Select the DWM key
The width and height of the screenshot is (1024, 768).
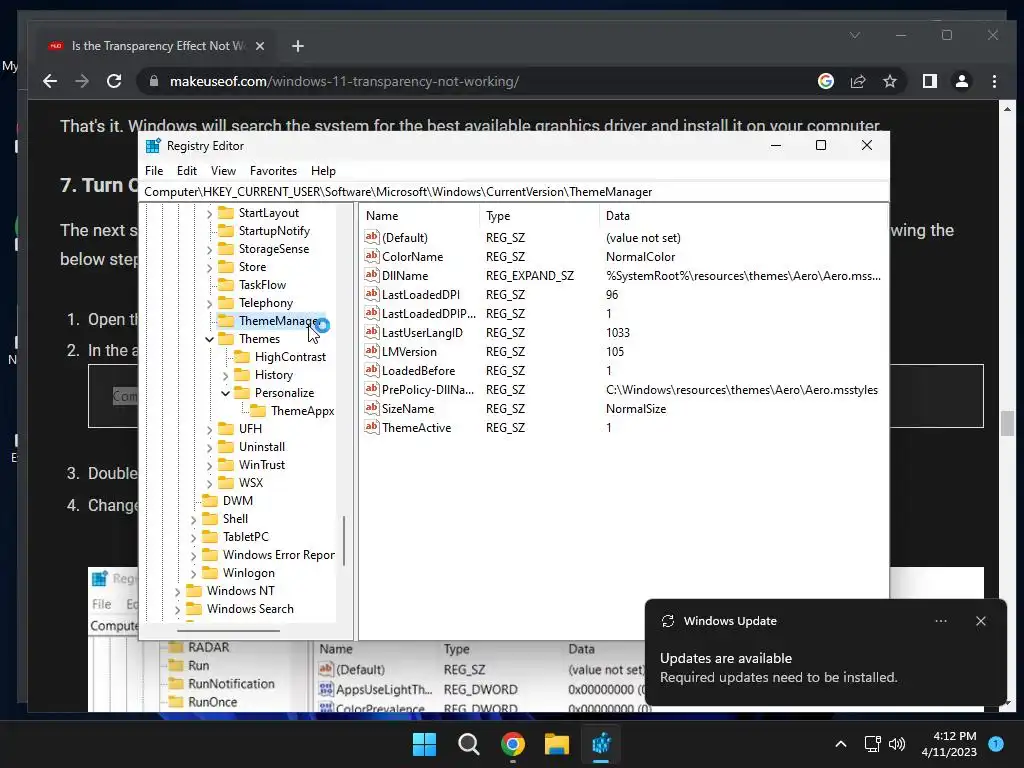click(x=238, y=501)
